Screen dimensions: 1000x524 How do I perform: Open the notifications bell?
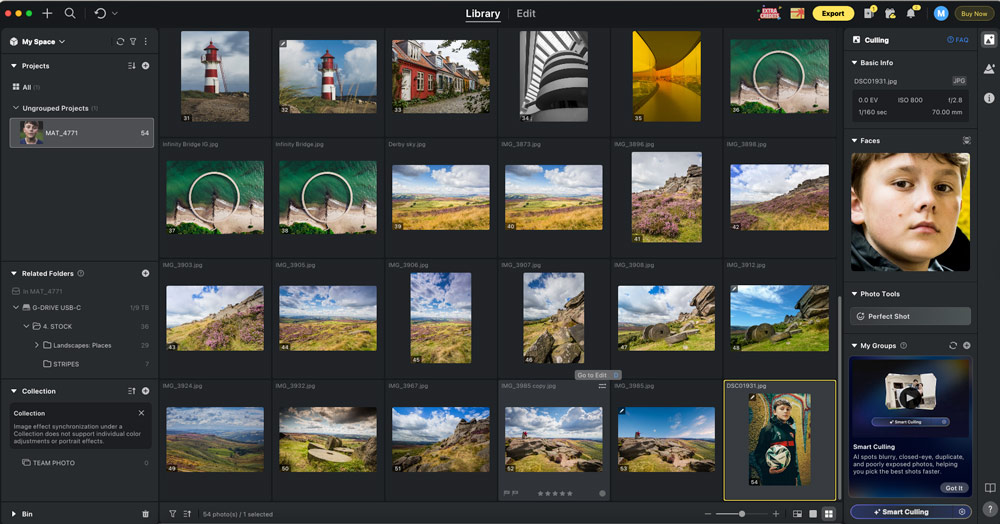click(x=911, y=13)
